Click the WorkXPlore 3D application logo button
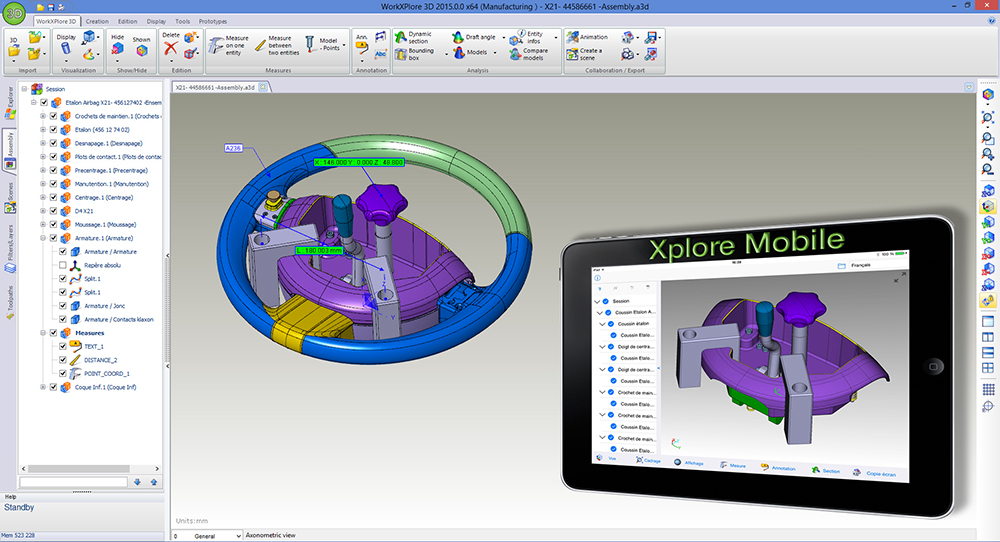 point(13,12)
